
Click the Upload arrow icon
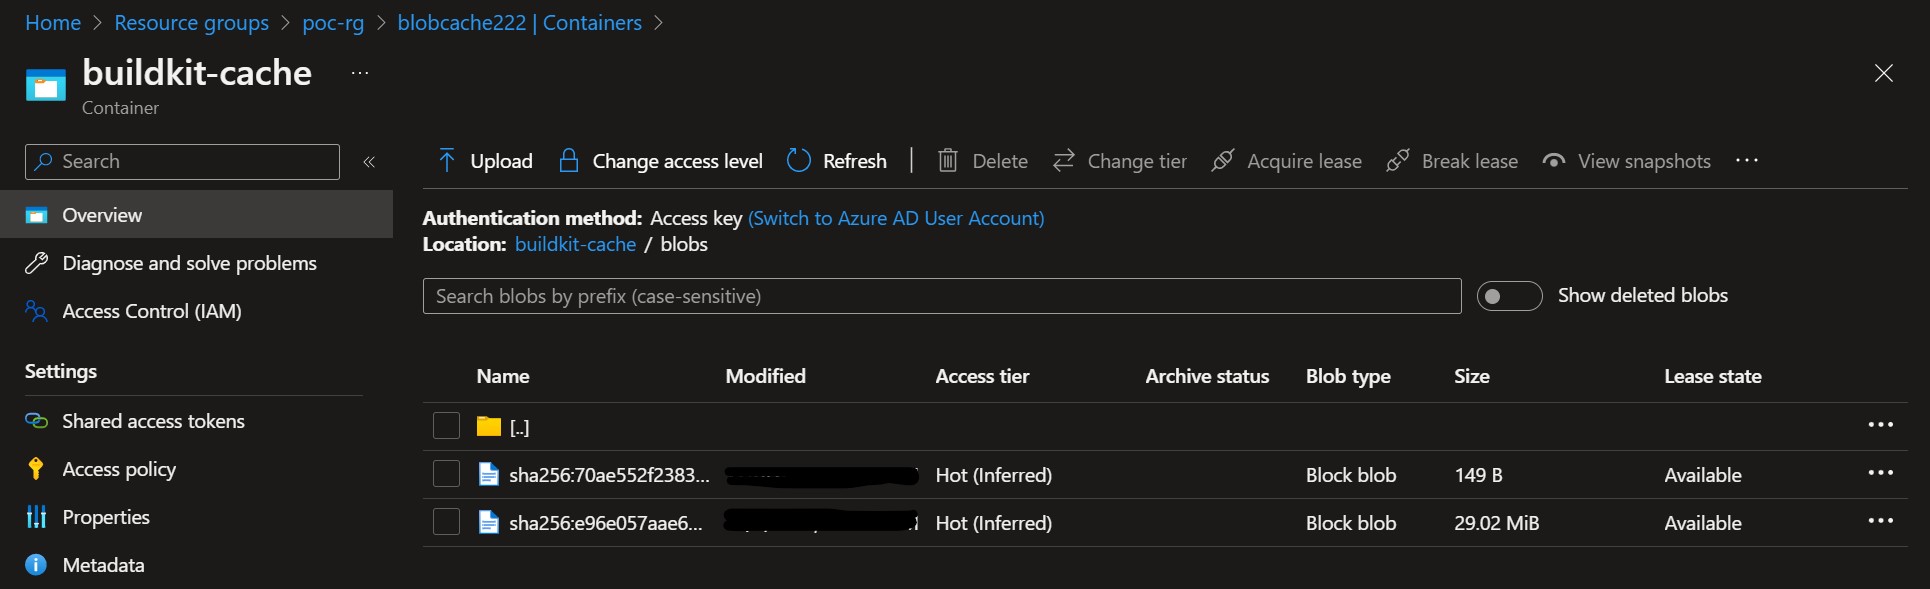(x=447, y=160)
